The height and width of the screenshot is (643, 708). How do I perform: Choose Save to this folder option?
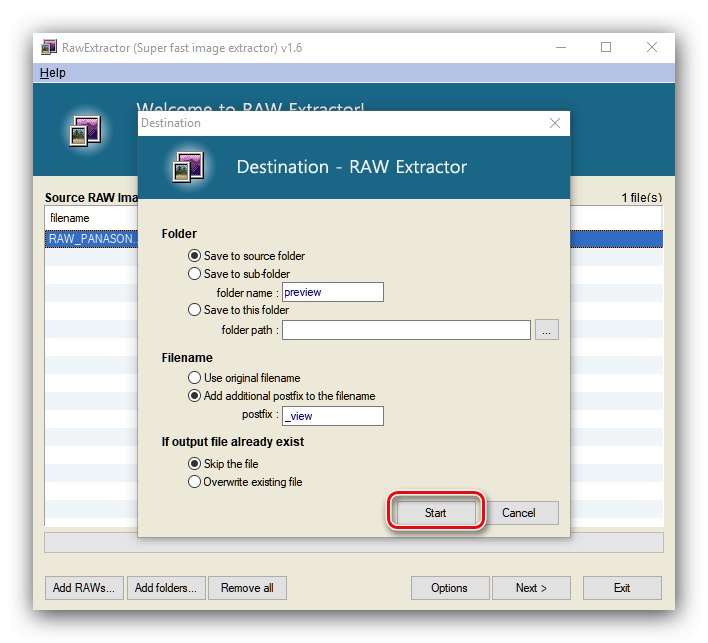tap(238, 310)
